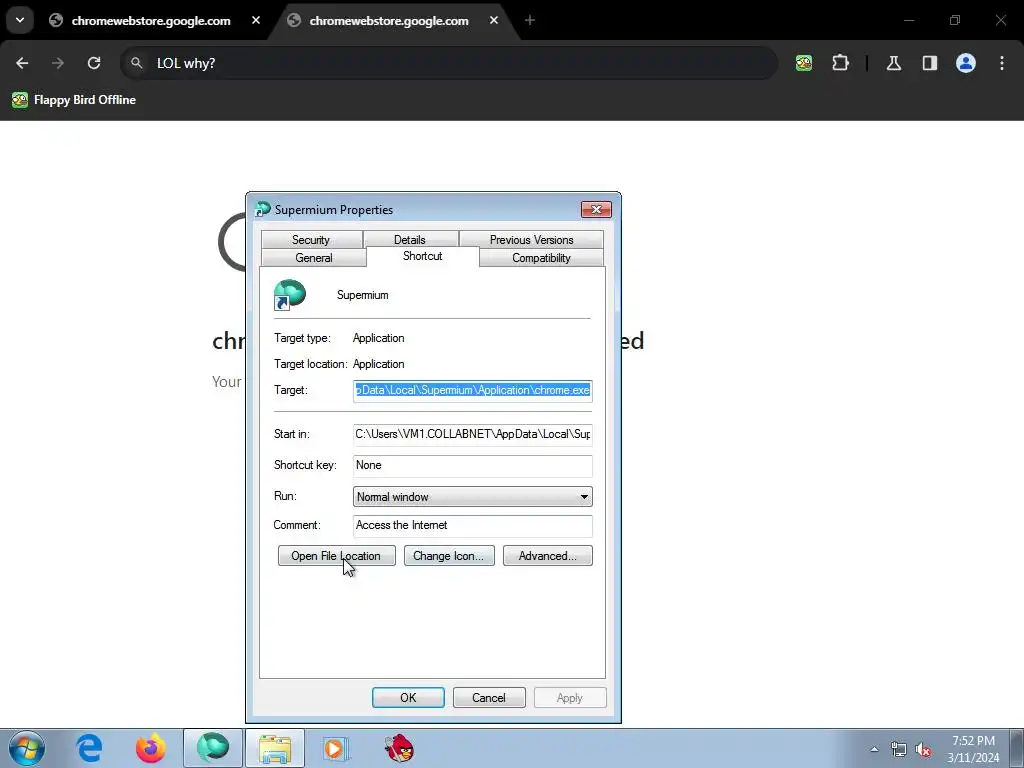1024x768 pixels.
Task: Close the first chromewebstore tab
Action: click(x=256, y=20)
